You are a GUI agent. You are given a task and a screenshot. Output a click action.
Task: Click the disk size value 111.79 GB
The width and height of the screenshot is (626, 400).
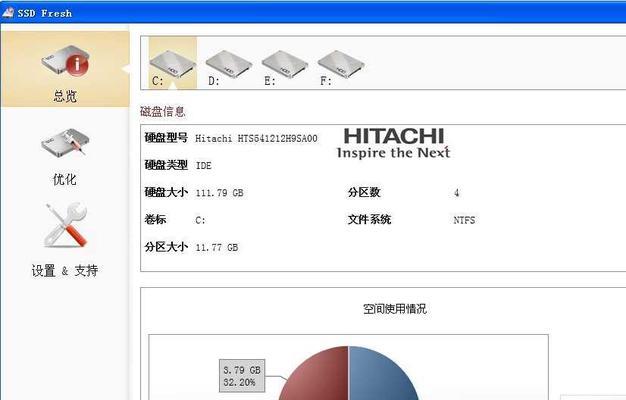(220, 193)
